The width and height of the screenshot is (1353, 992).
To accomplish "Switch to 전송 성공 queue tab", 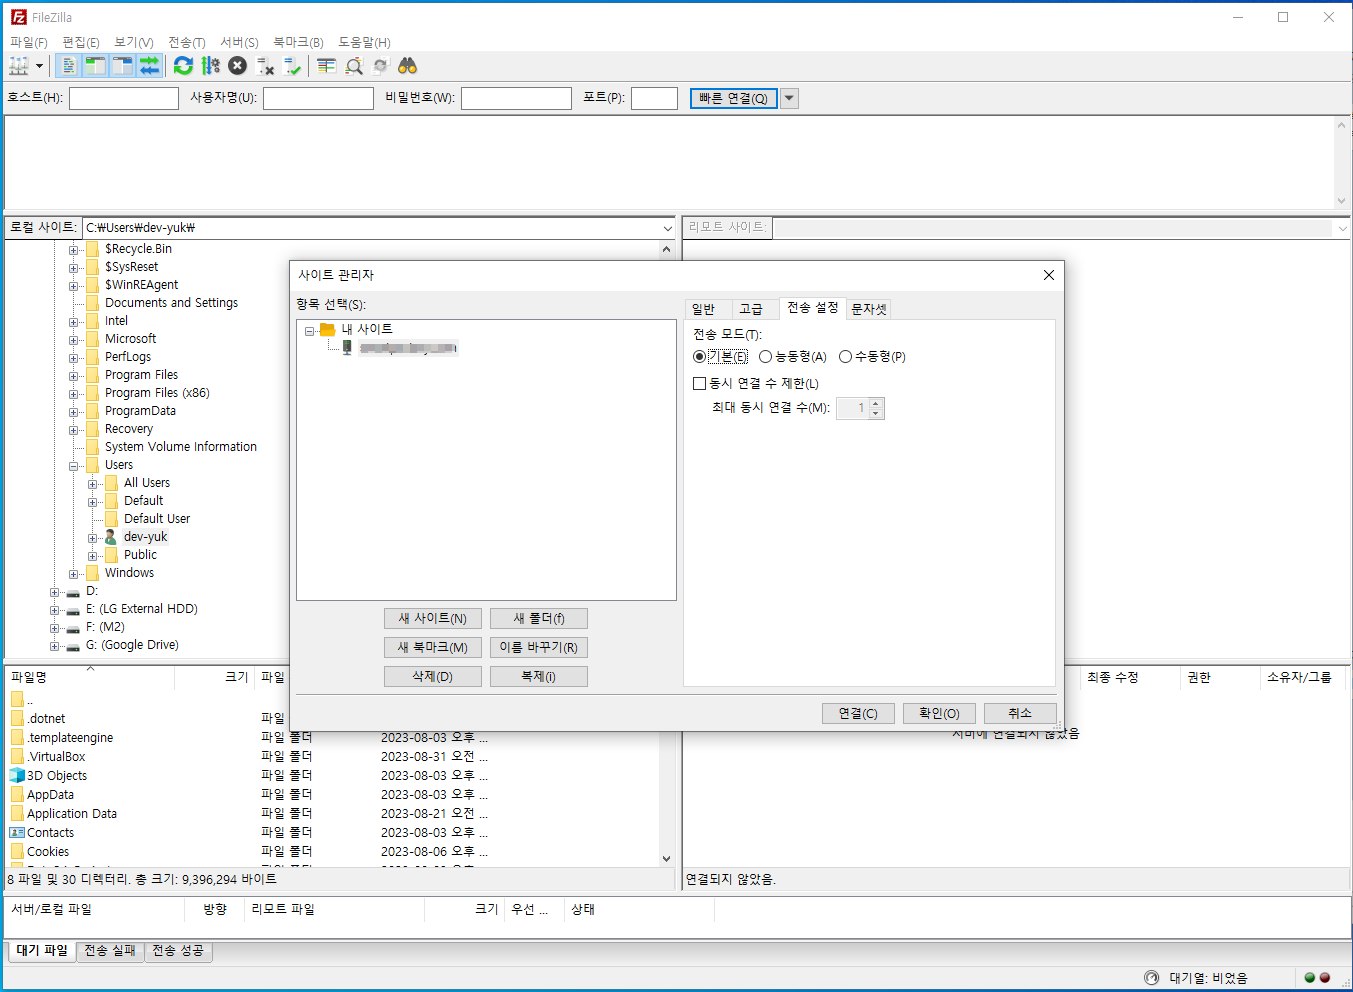I will coord(178,951).
